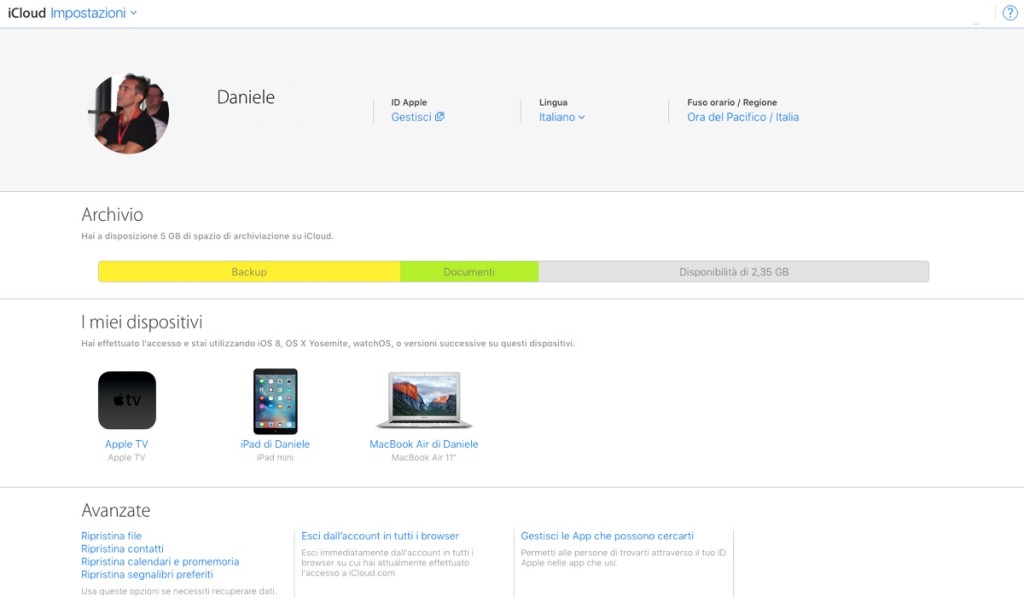Image resolution: width=1024 pixels, height=603 pixels.
Task: Click Daniele's profile photo
Action: click(128, 113)
